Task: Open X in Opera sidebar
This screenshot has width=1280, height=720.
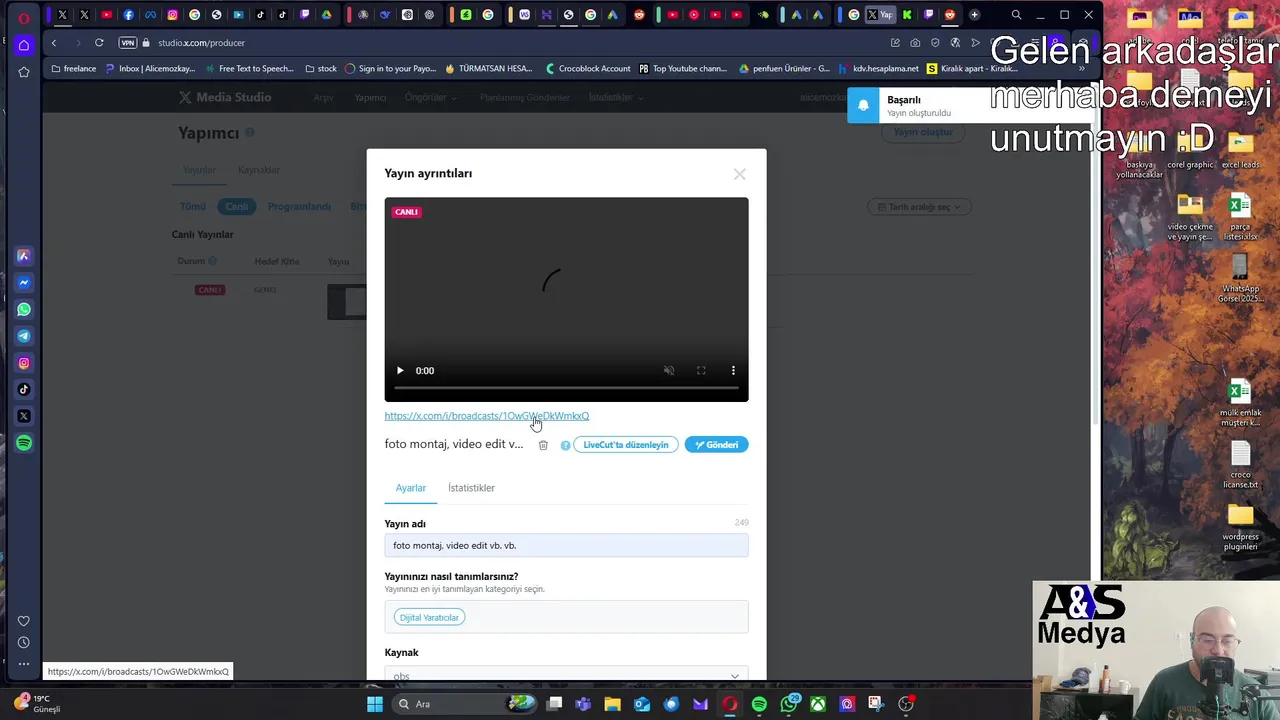Action: (24, 416)
